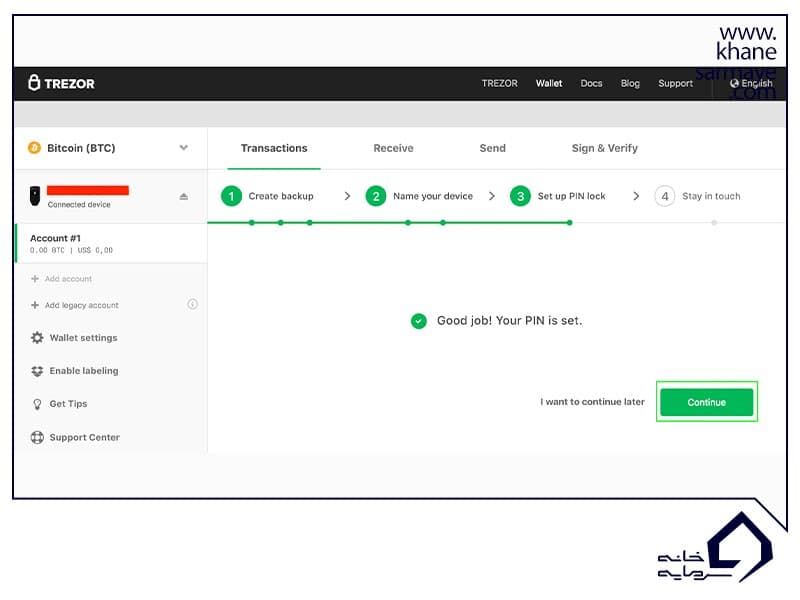Click the Wallet settings gear icon
The width and height of the screenshot is (800, 600).
point(37,338)
